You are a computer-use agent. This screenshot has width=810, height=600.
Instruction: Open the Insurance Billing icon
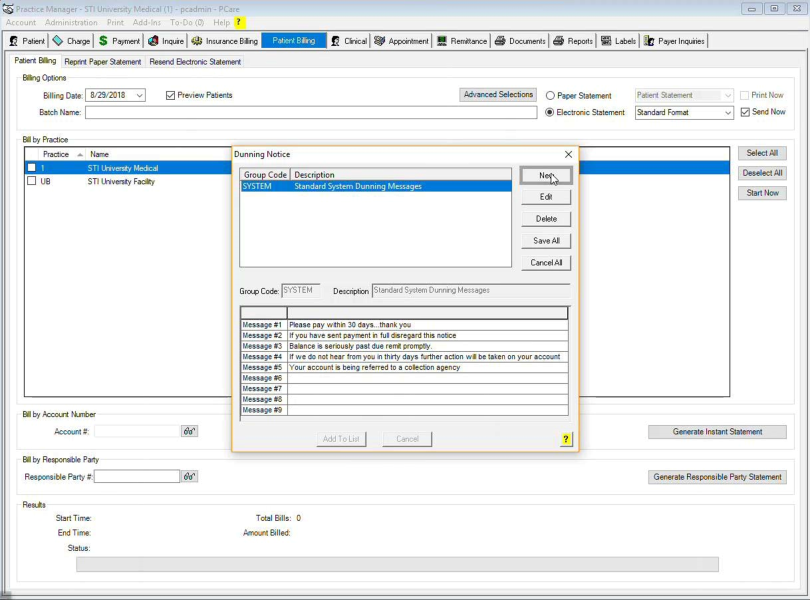198,41
